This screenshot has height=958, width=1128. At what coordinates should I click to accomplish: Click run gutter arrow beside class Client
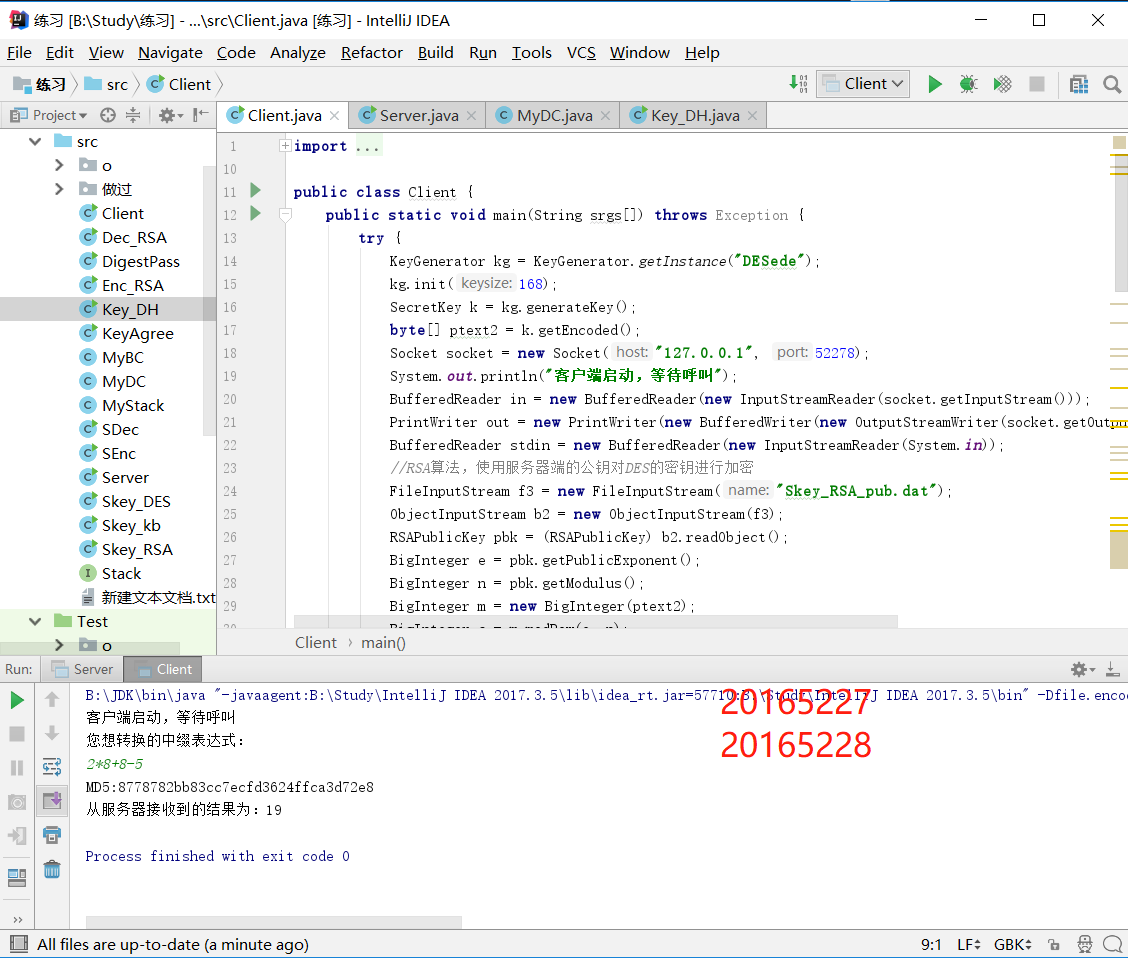coord(255,191)
